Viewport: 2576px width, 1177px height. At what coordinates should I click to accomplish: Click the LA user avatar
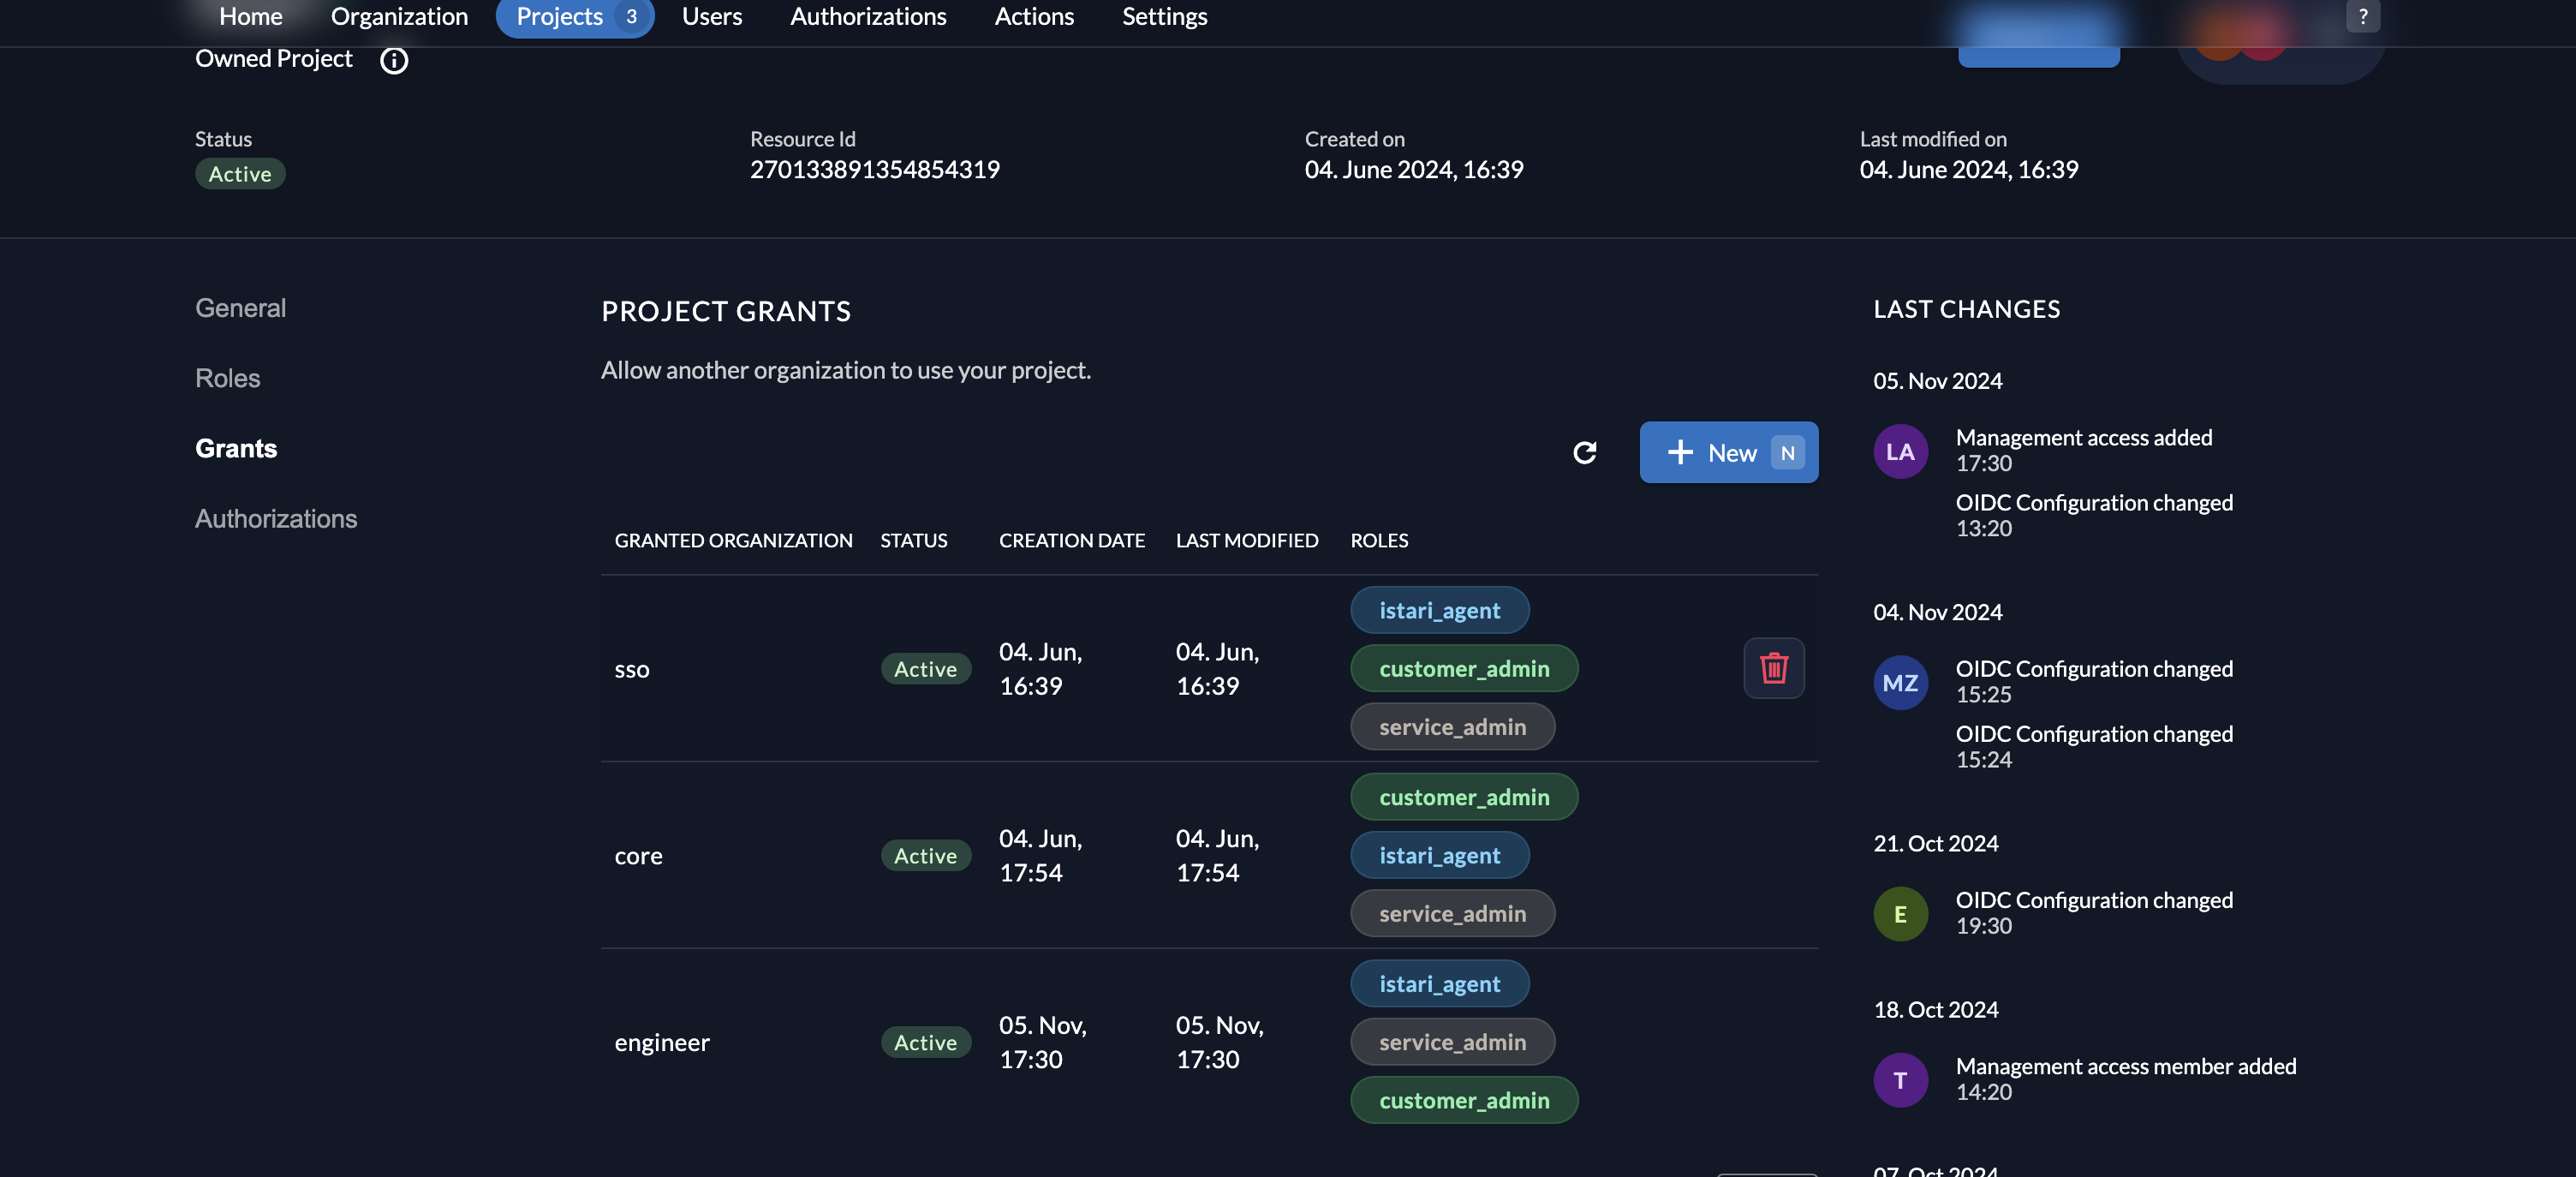pyautogui.click(x=1900, y=452)
